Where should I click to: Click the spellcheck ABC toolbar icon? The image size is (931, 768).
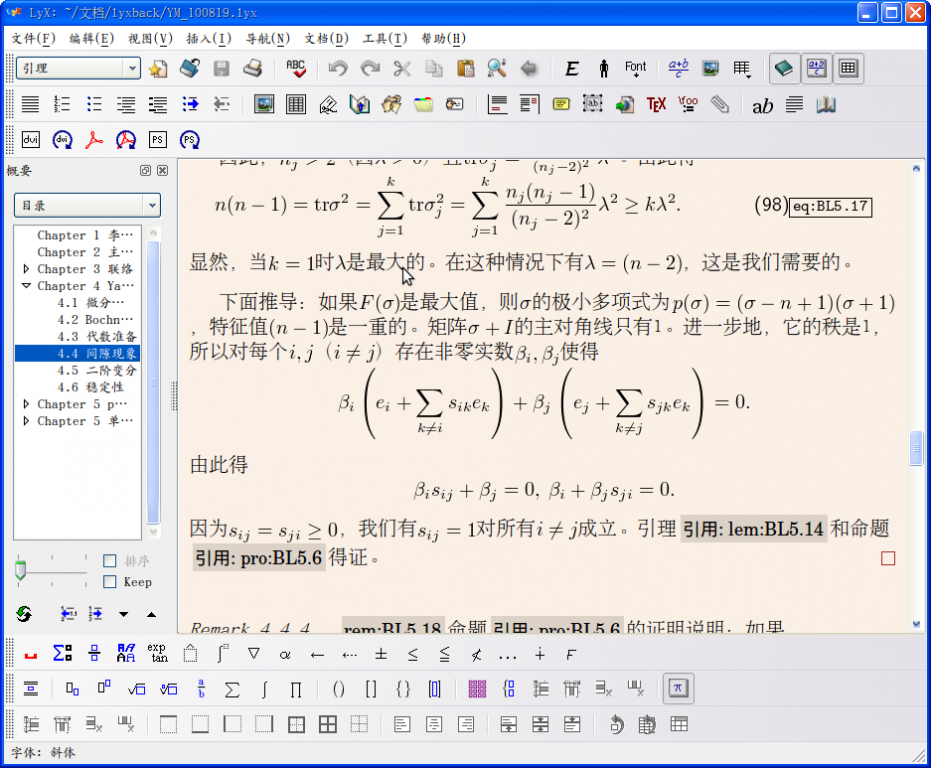pos(295,68)
